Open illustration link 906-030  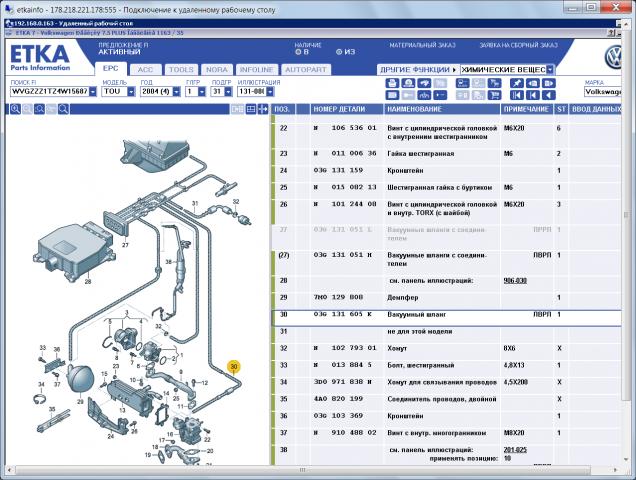point(515,281)
